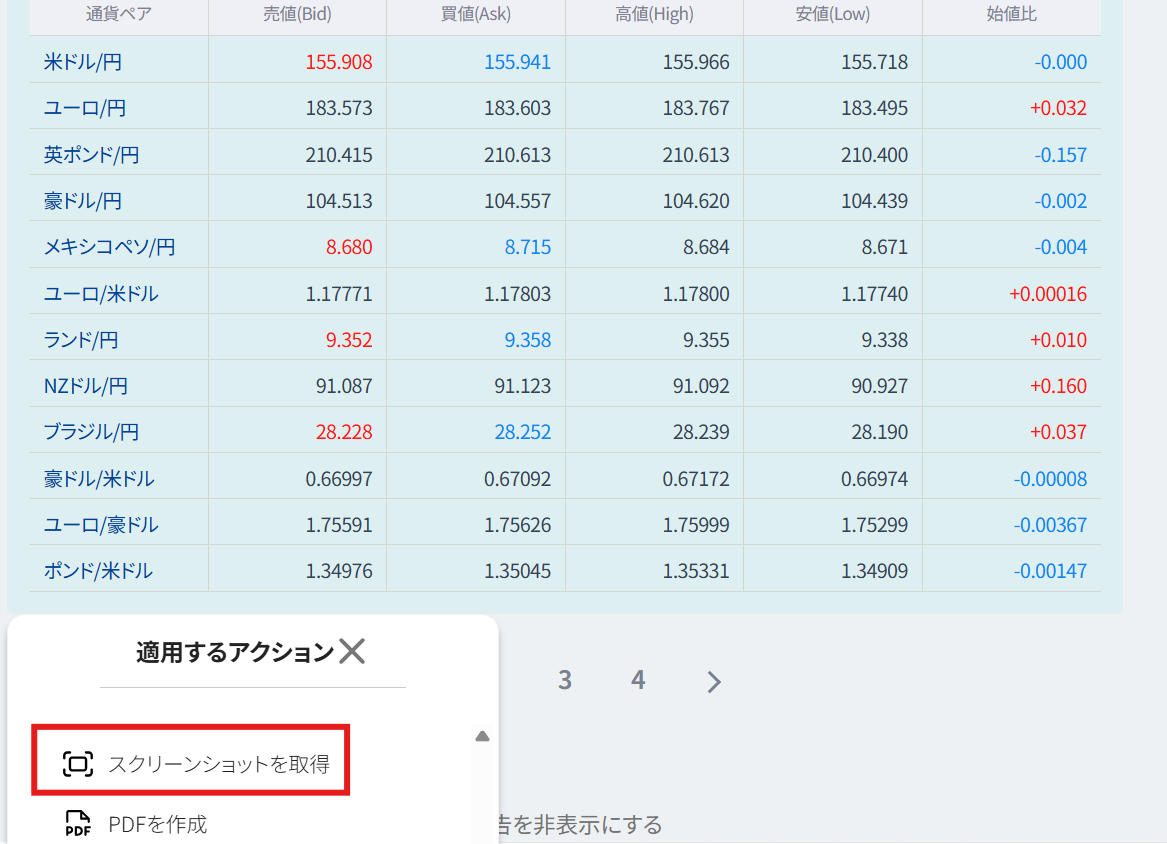Viewport: 1167px width, 844px height.
Task: Select bid value 155.908
Action: click(x=339, y=62)
